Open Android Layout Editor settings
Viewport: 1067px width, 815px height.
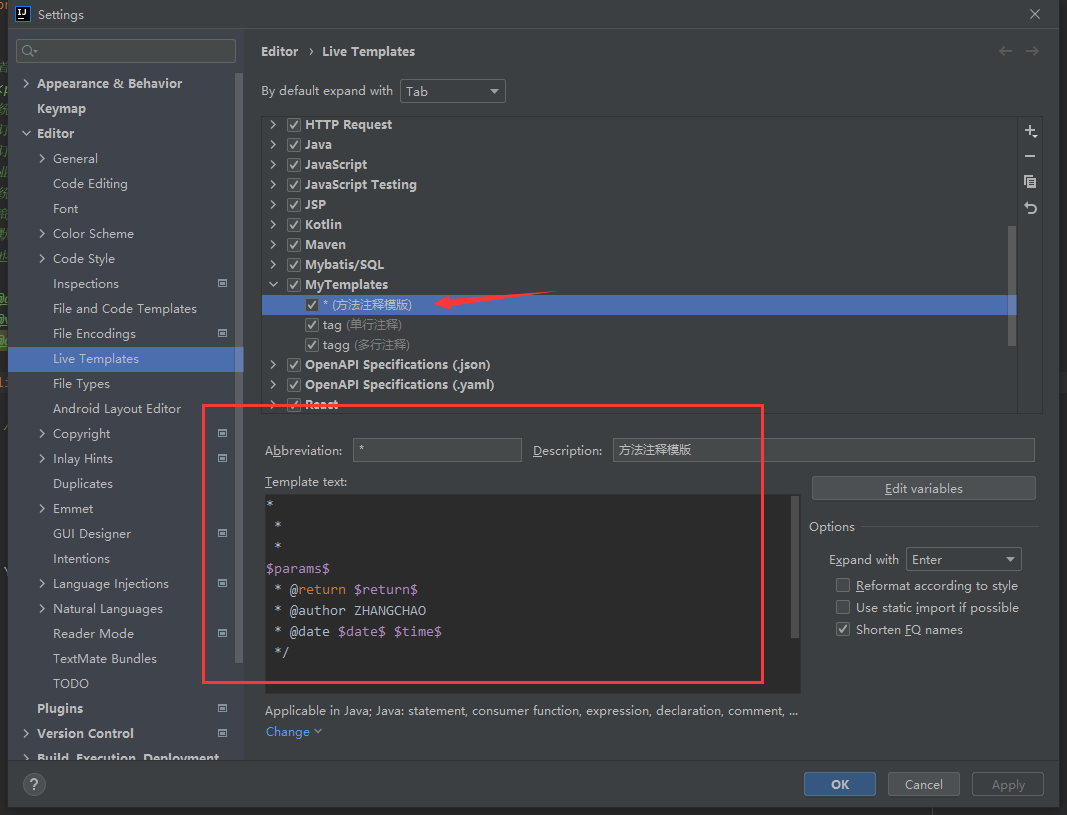(x=117, y=409)
